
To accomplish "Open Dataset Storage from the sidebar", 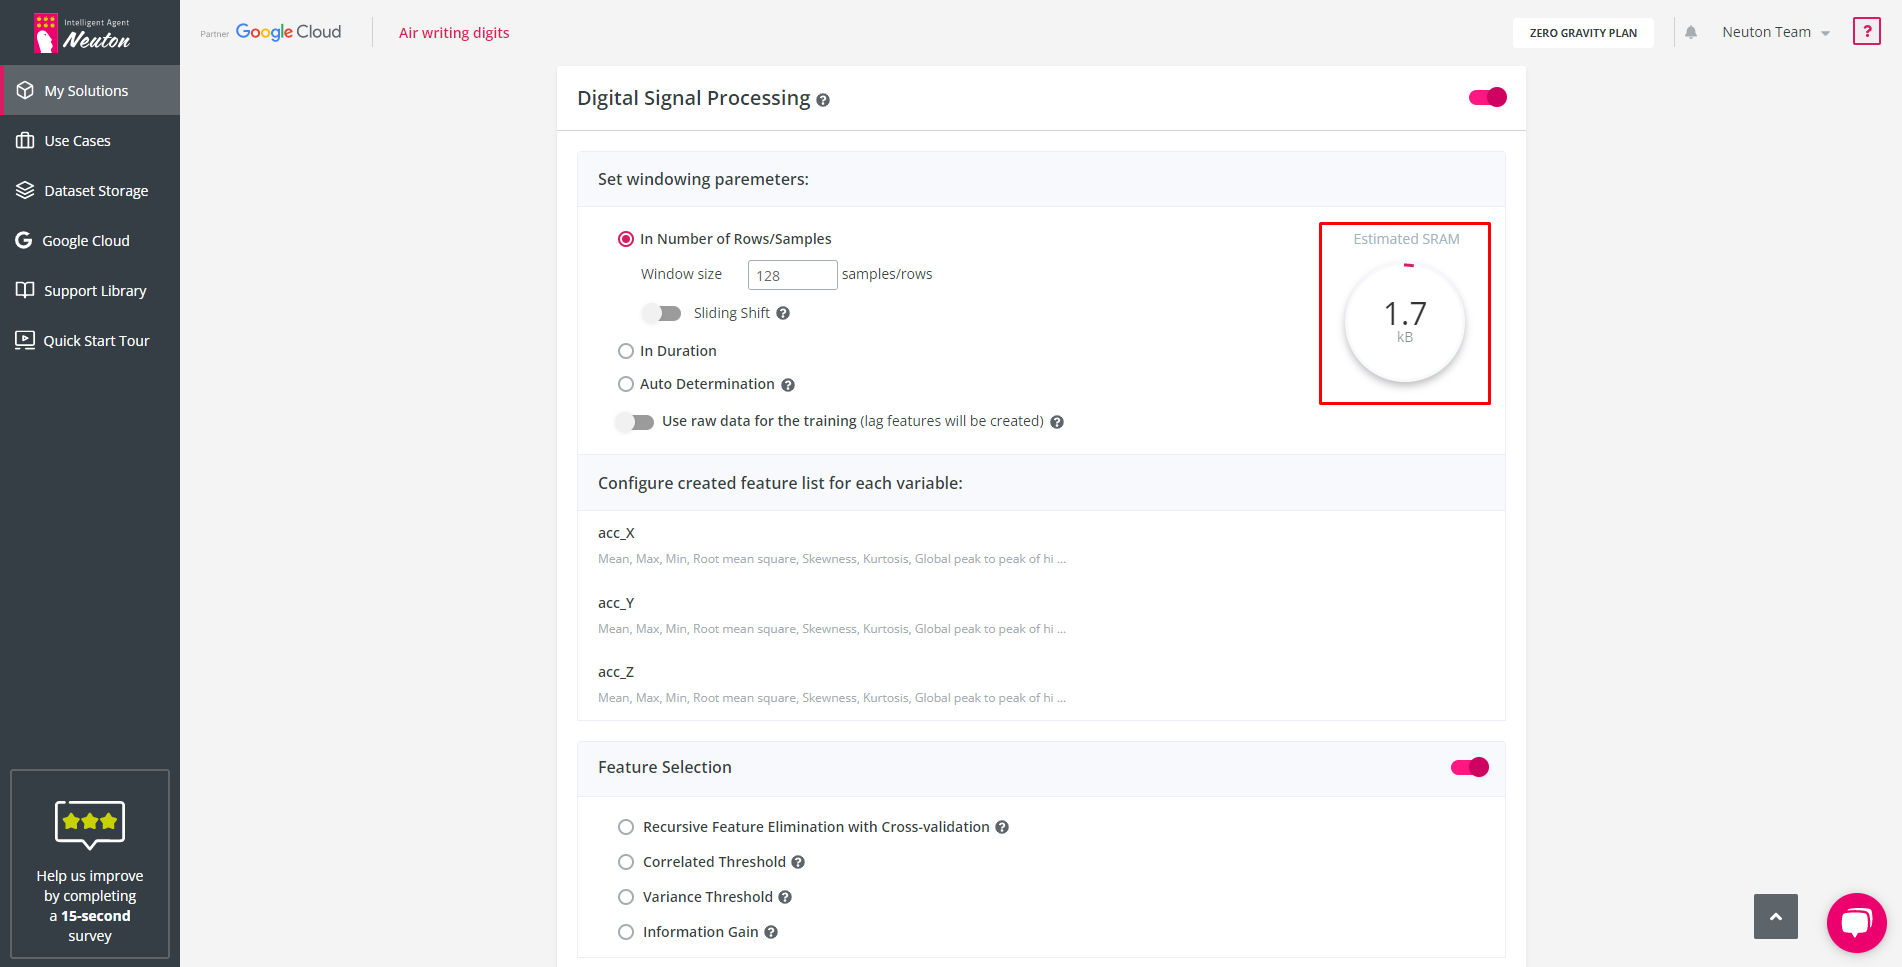I will [90, 190].
